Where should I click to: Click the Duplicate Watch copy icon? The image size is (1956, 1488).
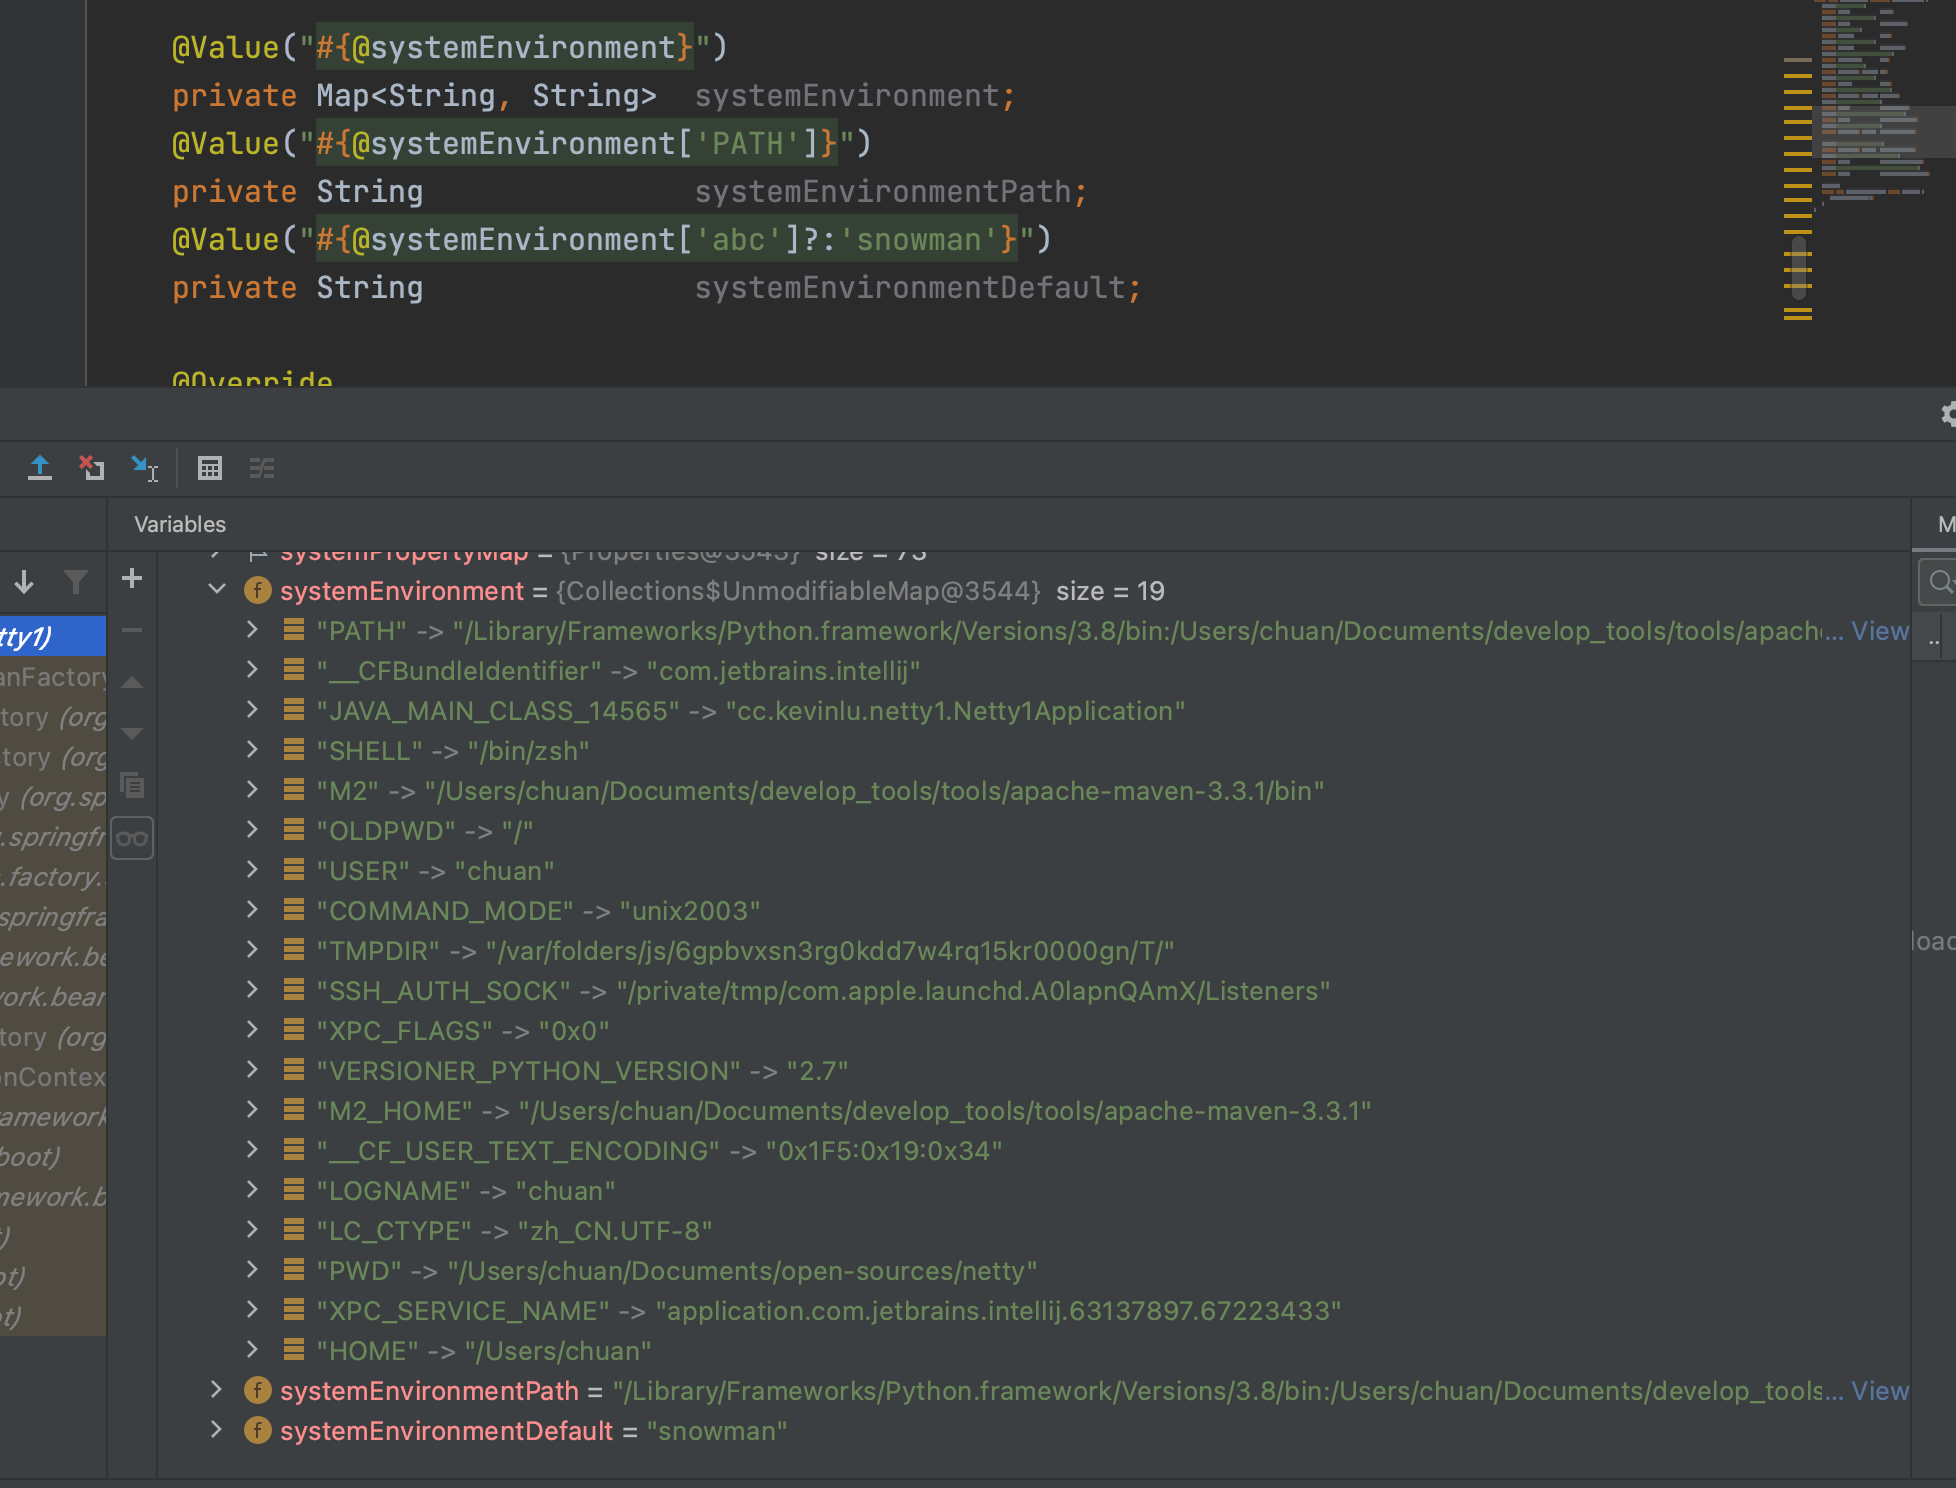coord(132,785)
